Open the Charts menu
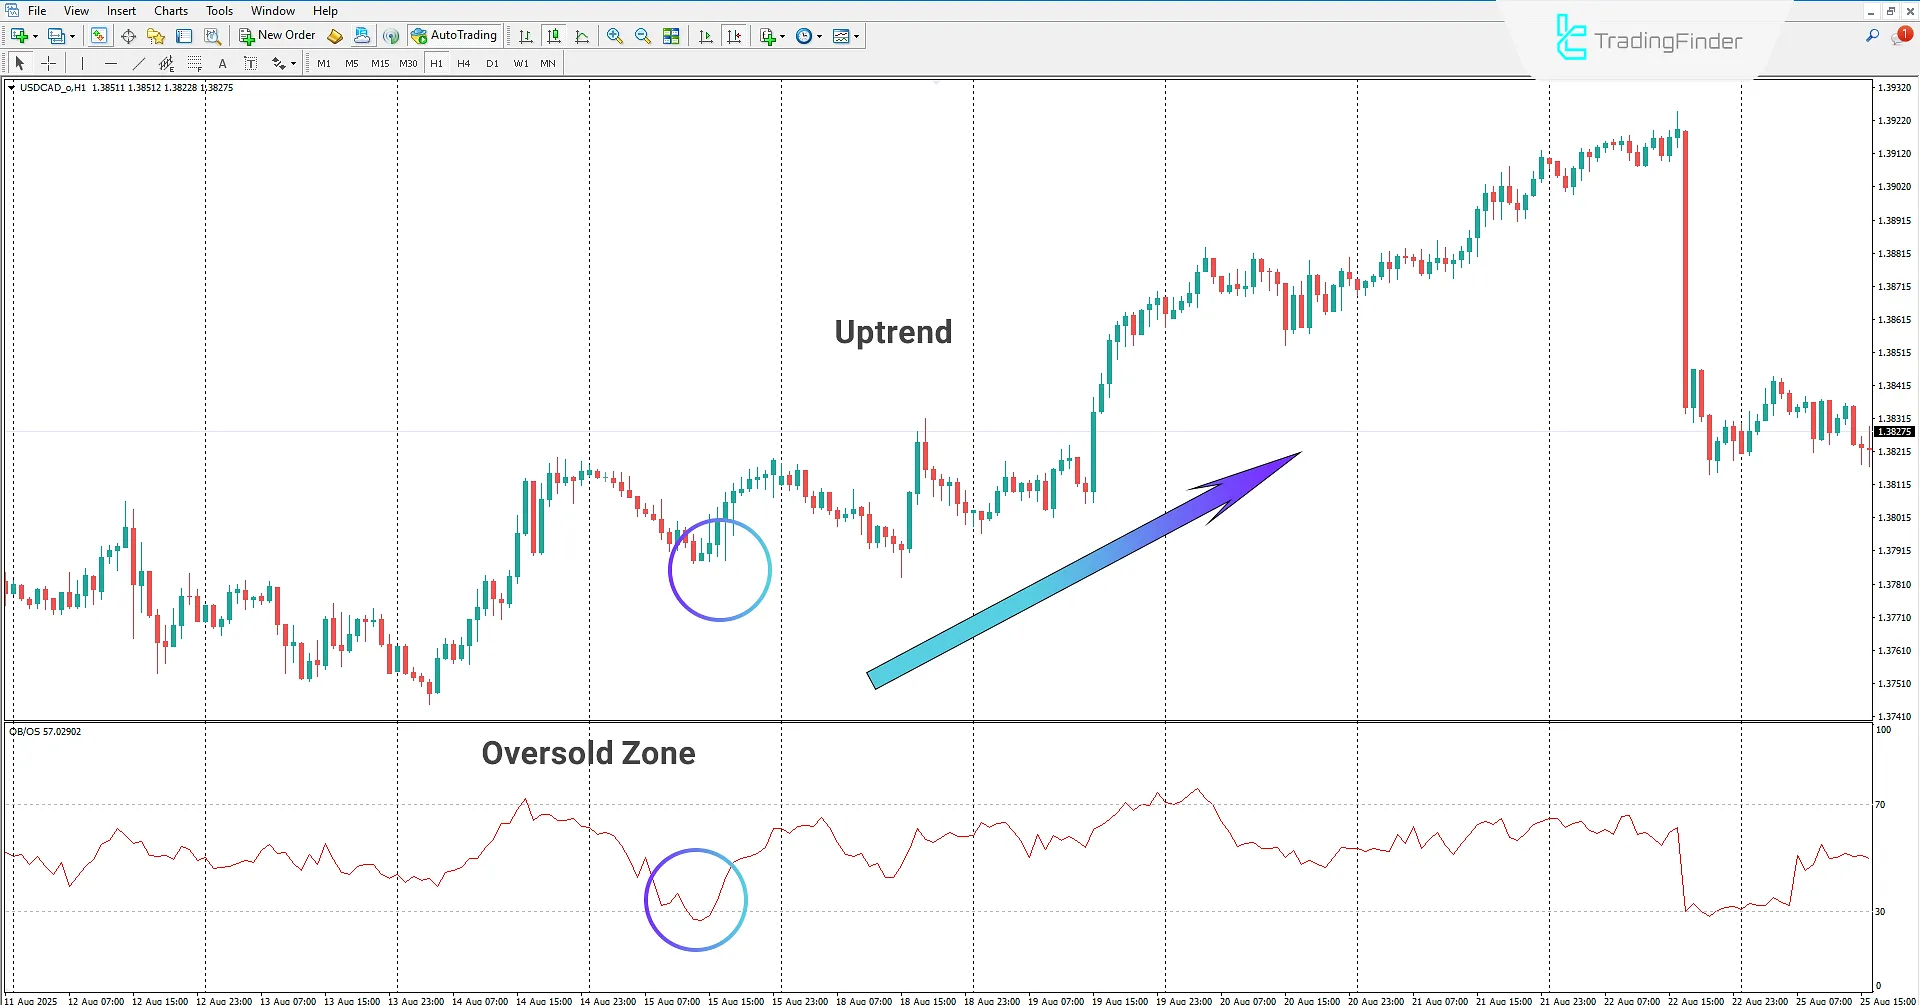Viewport: 1920px width, 1005px height. click(170, 11)
